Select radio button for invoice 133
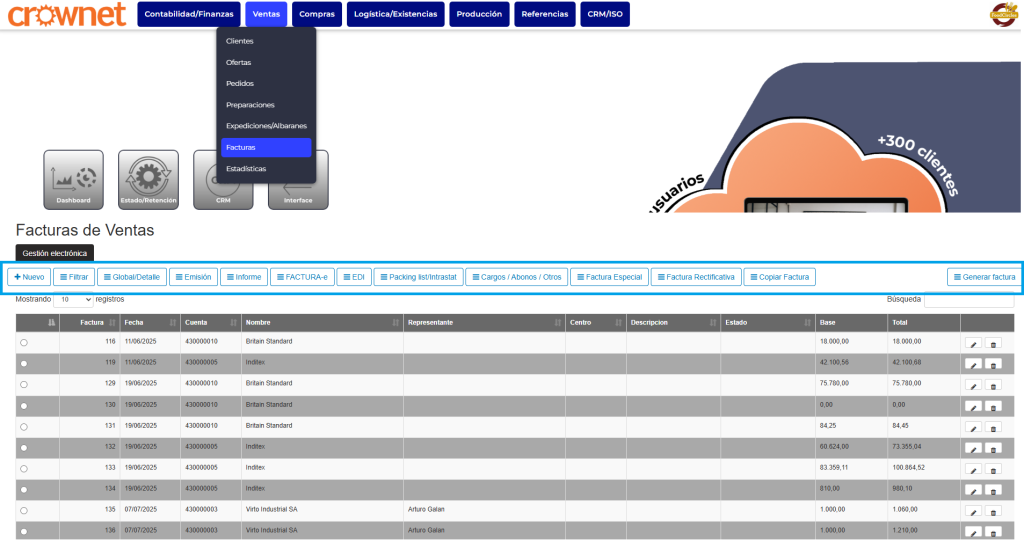Image resolution: width=1024 pixels, height=541 pixels. (24, 468)
